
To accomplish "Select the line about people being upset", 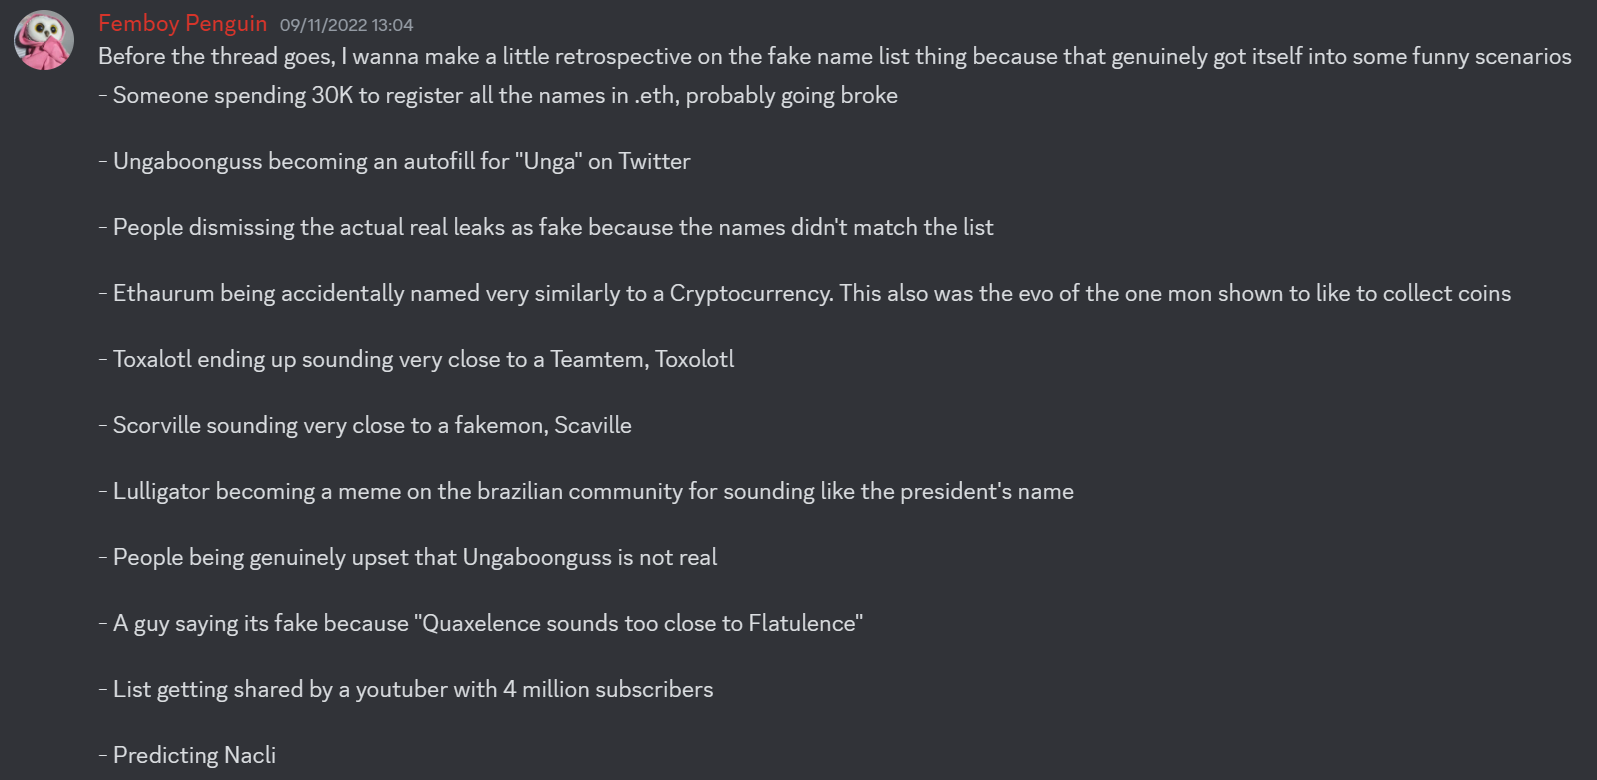I will coord(414,557).
